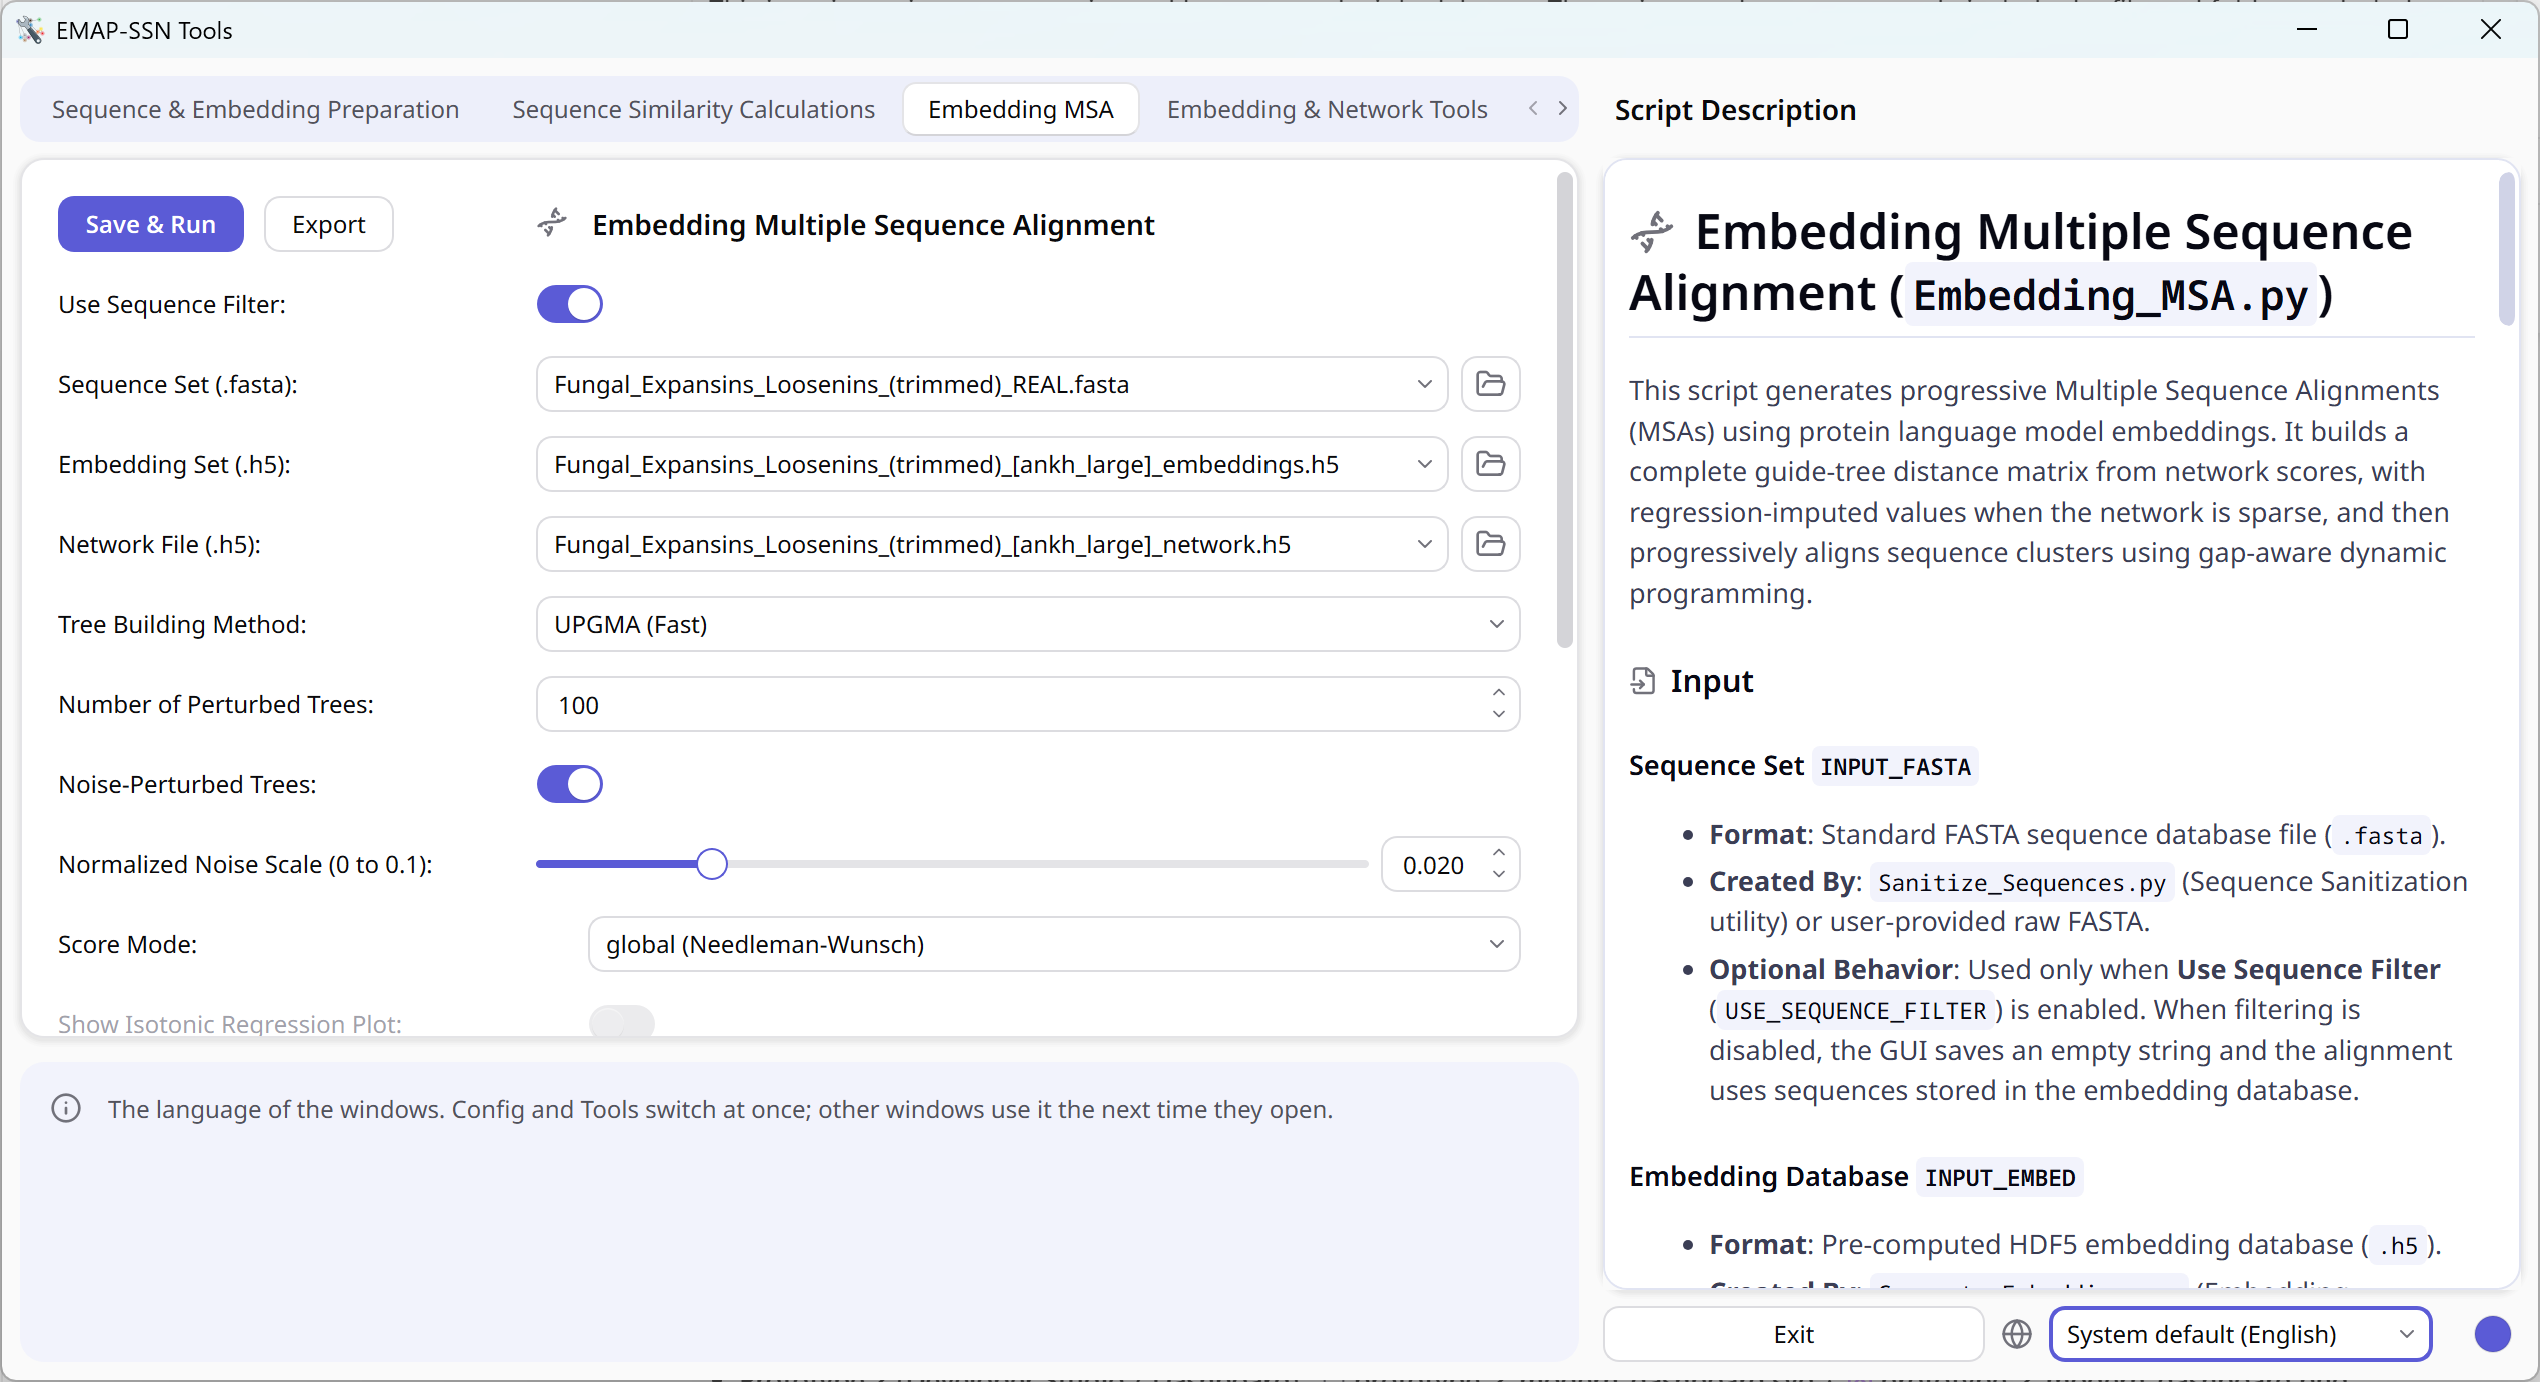Click the settings form vertical scrollbar
2540x1382 pixels.
click(1564, 412)
